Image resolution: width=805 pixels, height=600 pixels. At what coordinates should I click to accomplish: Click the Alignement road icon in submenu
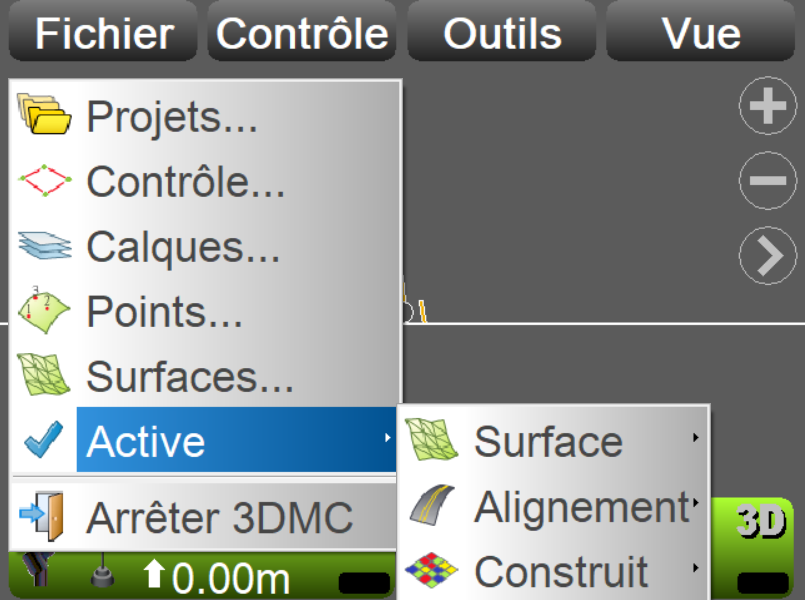point(432,507)
